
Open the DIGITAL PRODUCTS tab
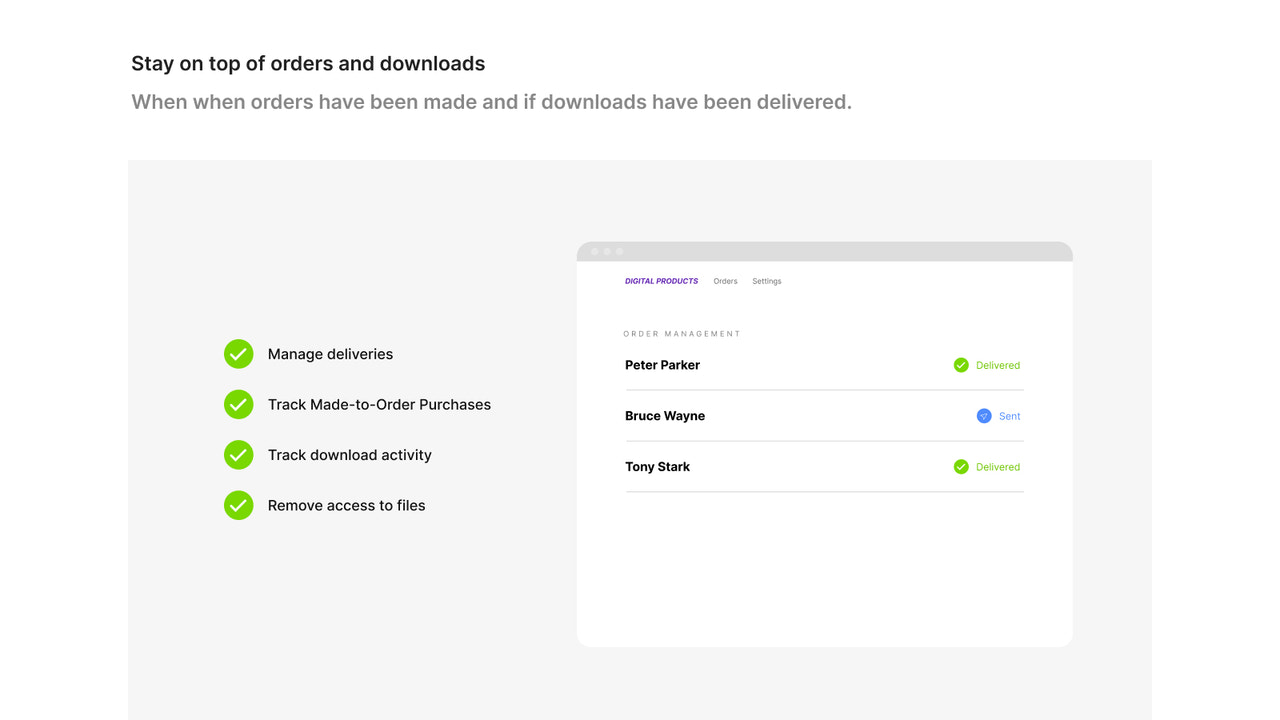662,281
